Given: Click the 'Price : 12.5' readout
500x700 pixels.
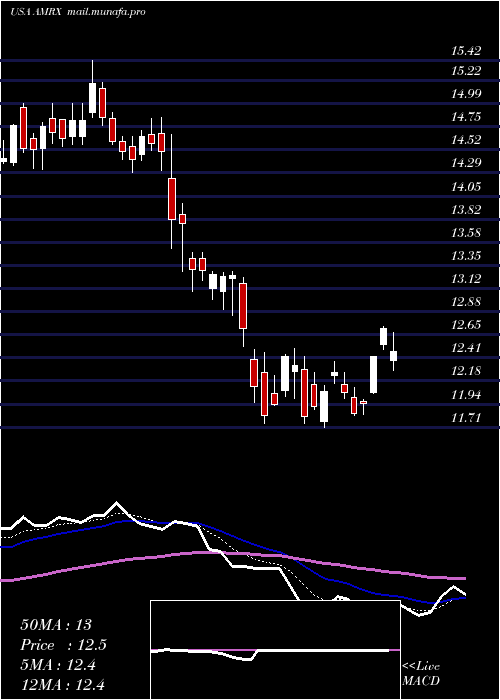Looking at the screenshot, I should coord(63,645).
